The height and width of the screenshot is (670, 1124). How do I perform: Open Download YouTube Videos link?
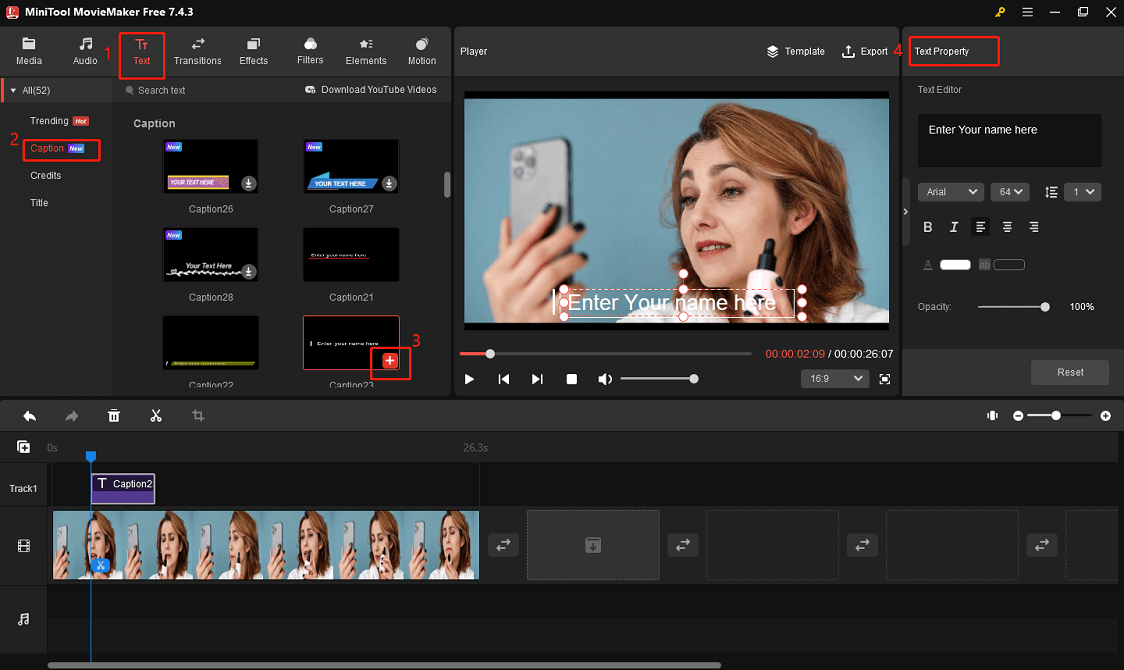[x=371, y=90]
